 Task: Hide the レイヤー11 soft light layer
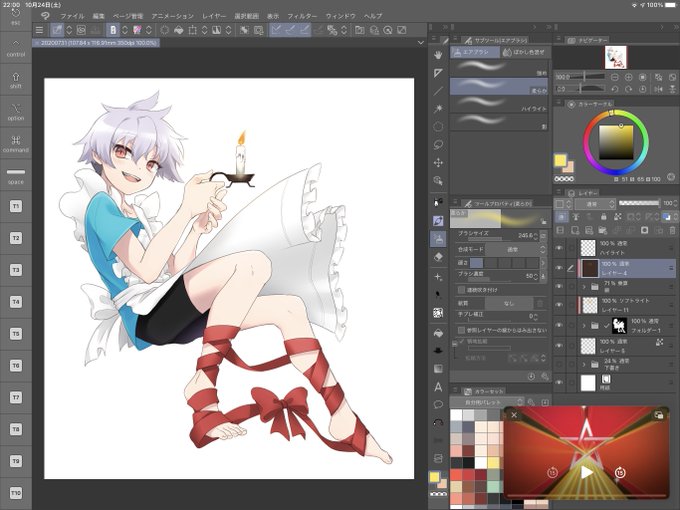pyautogui.click(x=559, y=305)
